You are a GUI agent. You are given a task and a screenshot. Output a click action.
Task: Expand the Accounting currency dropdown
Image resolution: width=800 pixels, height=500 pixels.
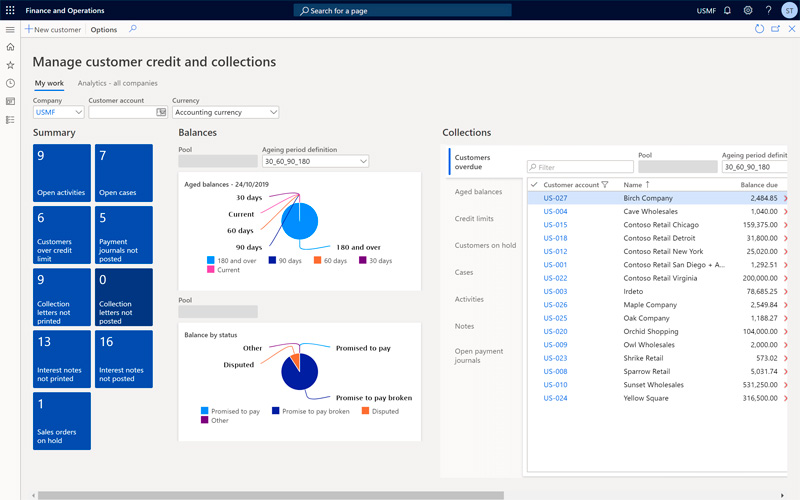(x=273, y=112)
